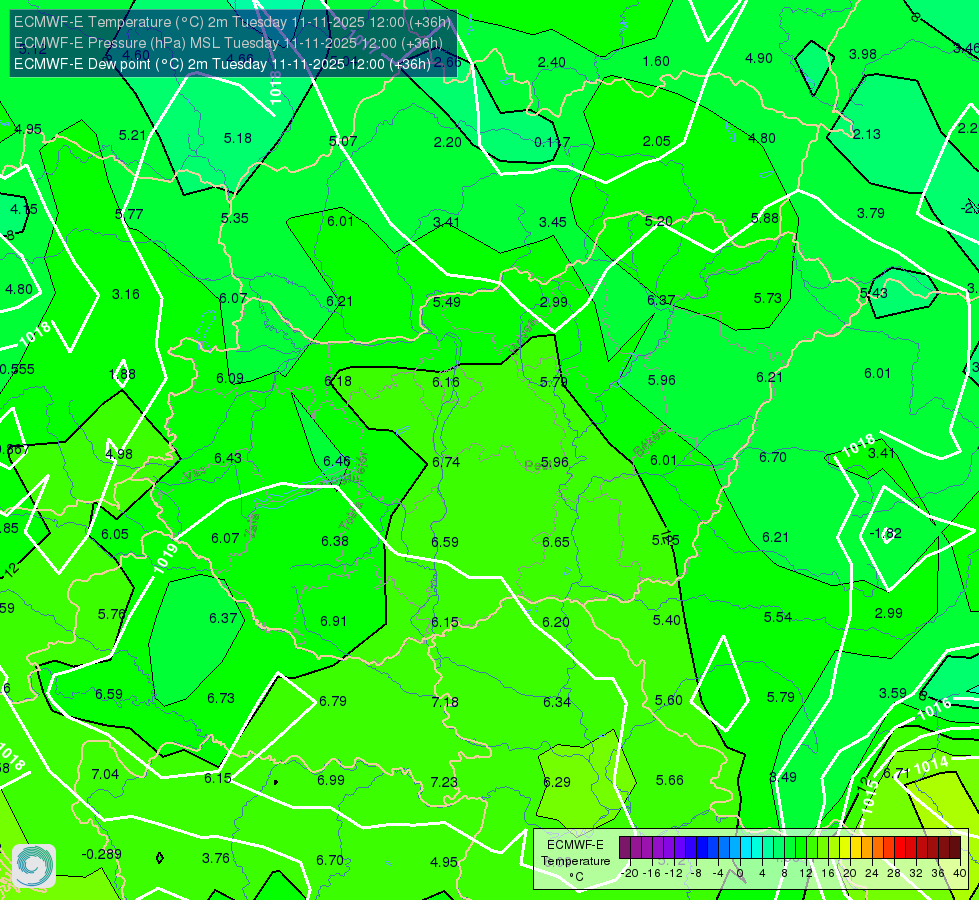The height and width of the screenshot is (900, 979).
Task: Click the 2.05 dew point value
Action: pyautogui.click(x=657, y=141)
